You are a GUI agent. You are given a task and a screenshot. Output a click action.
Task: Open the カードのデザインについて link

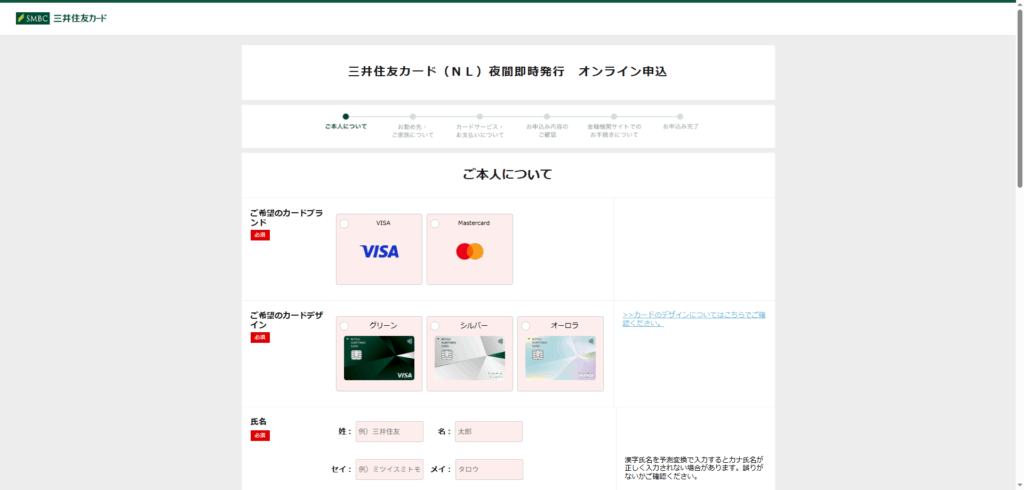click(694, 319)
